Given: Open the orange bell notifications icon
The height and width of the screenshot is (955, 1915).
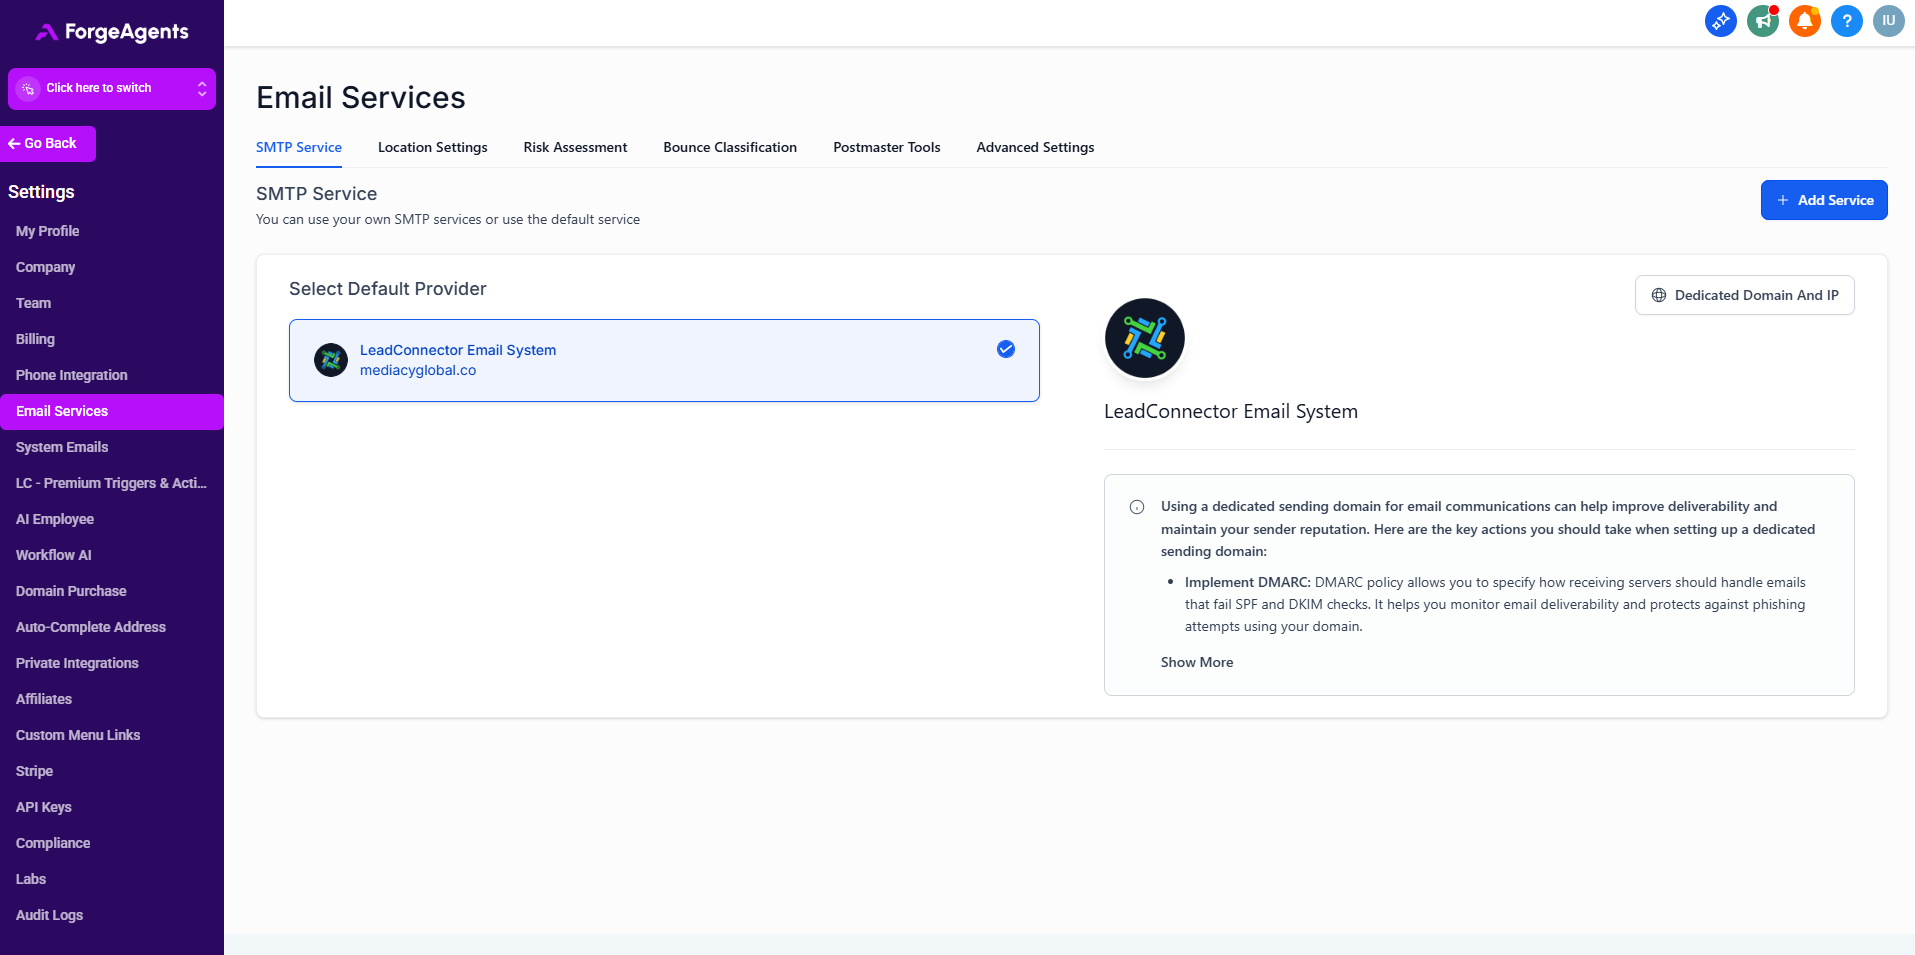Looking at the screenshot, I should click(x=1804, y=21).
